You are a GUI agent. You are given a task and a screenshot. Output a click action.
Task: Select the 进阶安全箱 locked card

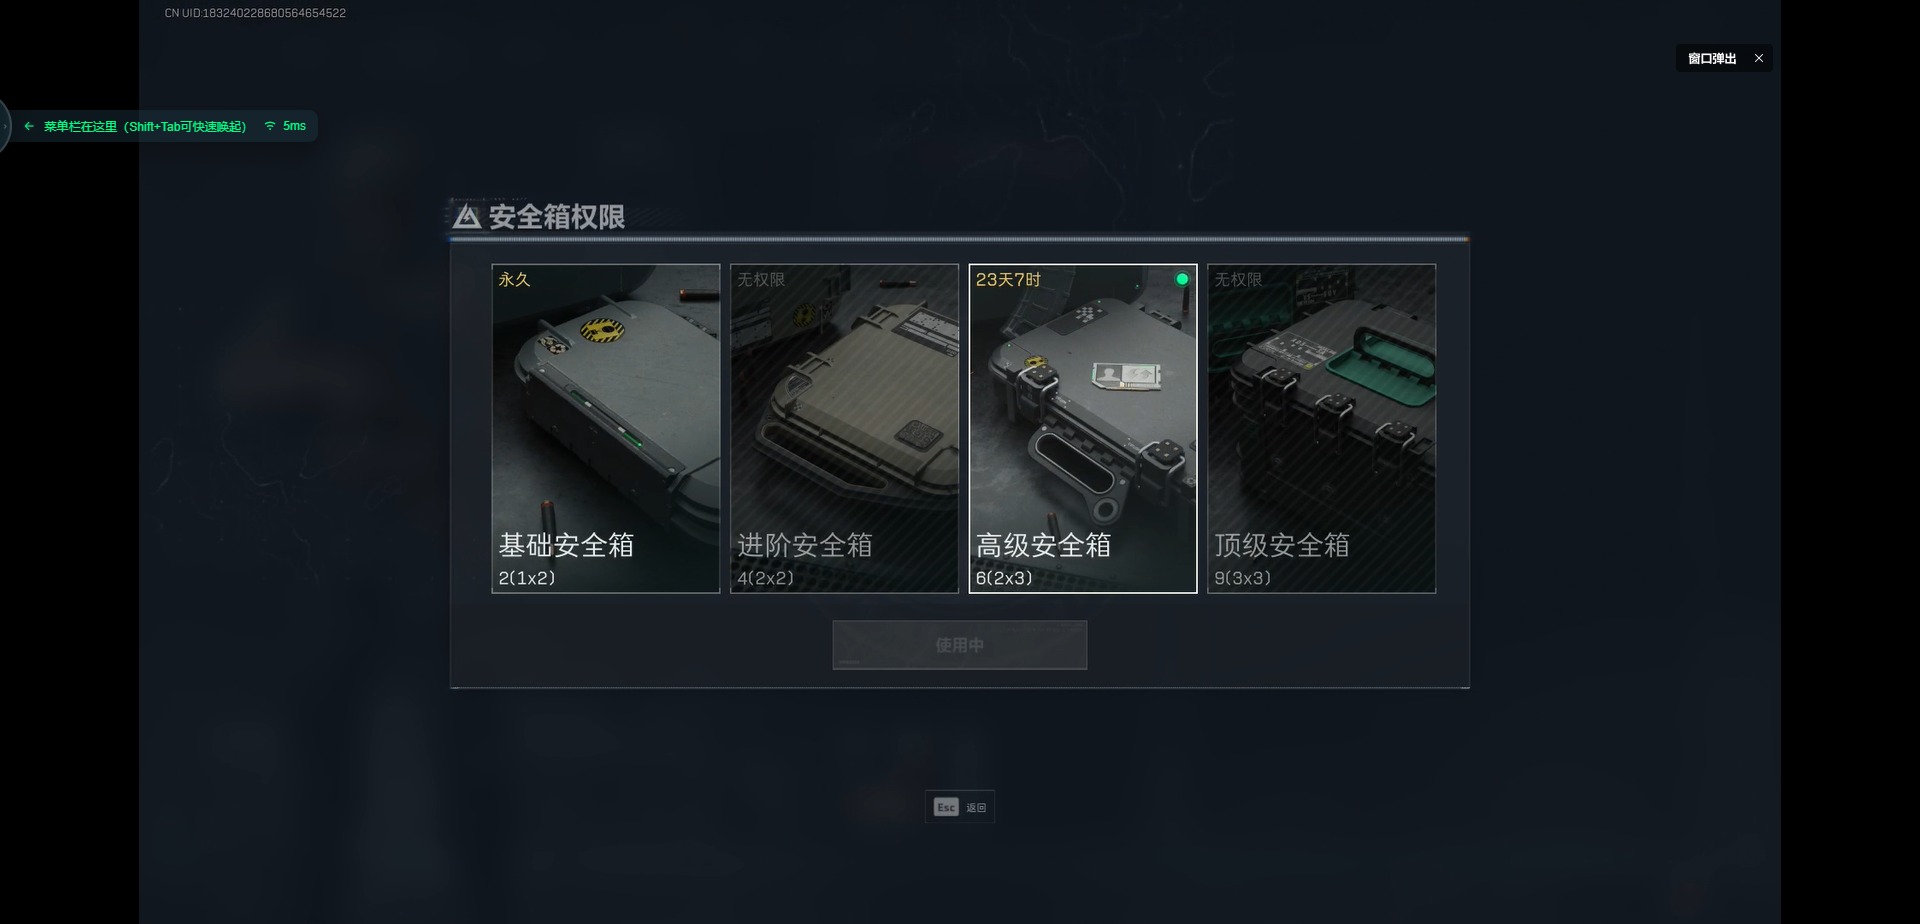(x=844, y=428)
